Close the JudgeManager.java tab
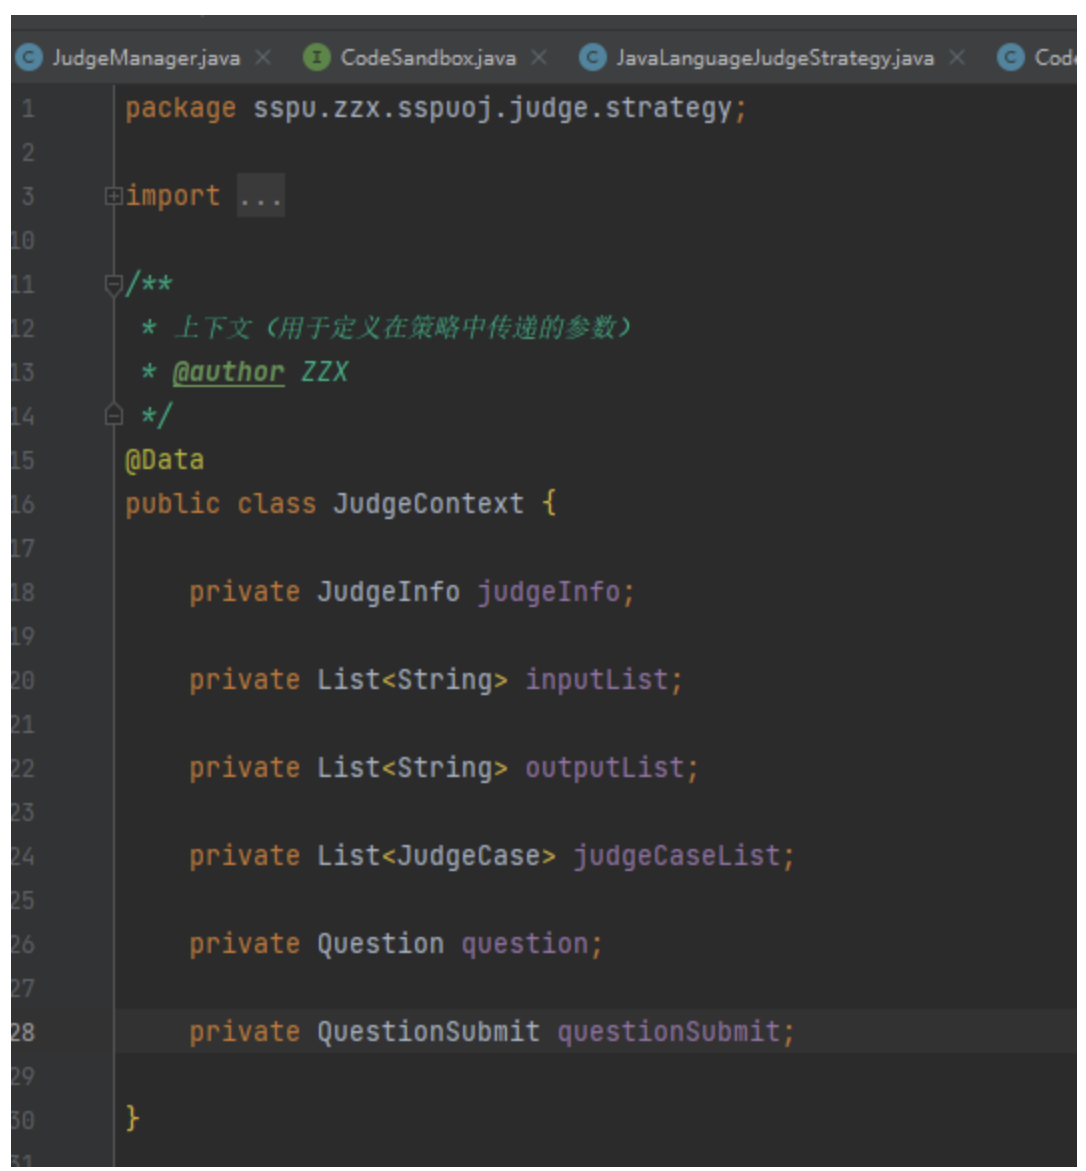Viewport: 1086px width, 1171px height. [263, 58]
